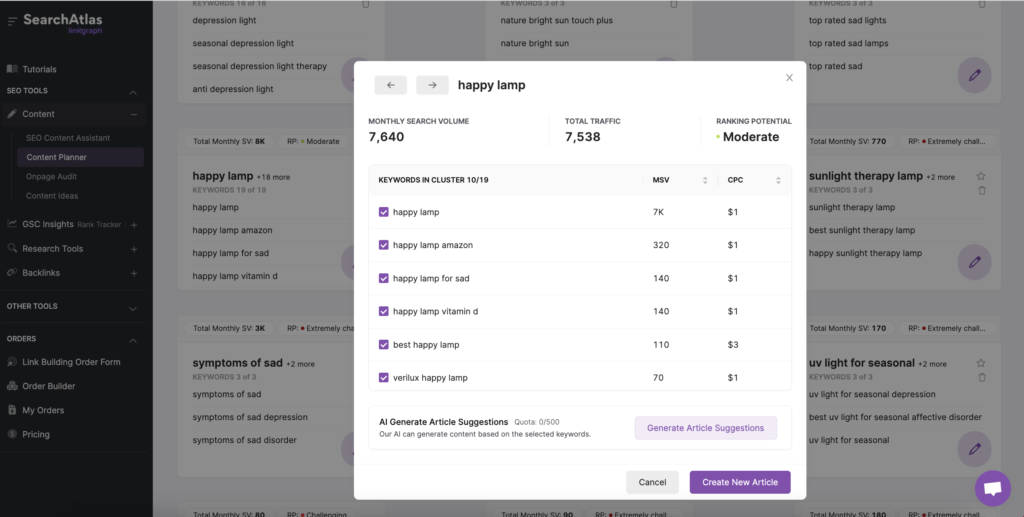Uncheck the happy lamp amazon keyword
Image resolution: width=1024 pixels, height=517 pixels.
click(384, 245)
